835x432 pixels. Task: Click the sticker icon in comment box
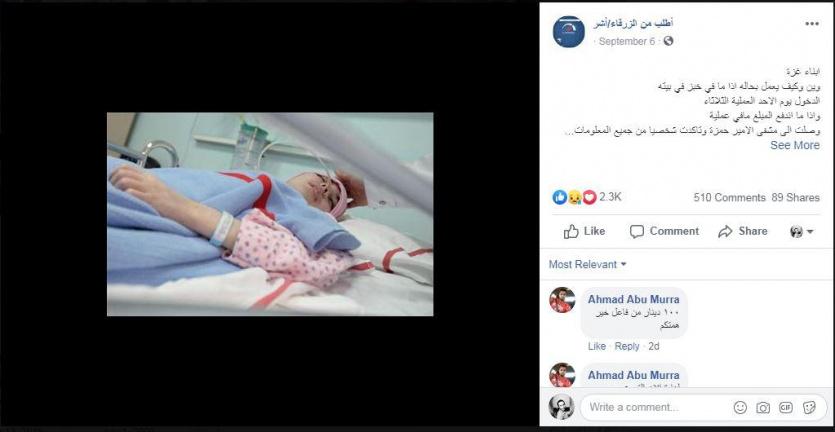[809, 407]
